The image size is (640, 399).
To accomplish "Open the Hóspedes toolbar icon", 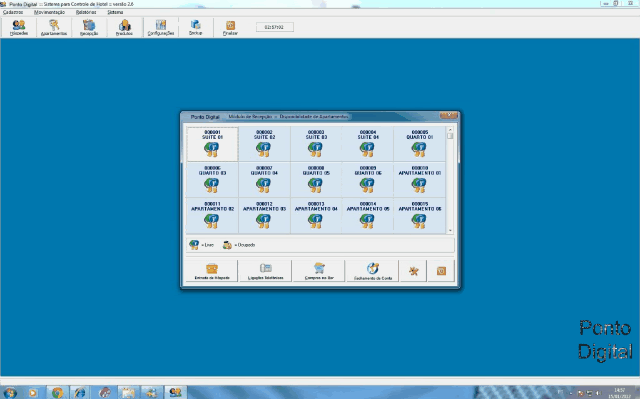I will tap(19, 27).
